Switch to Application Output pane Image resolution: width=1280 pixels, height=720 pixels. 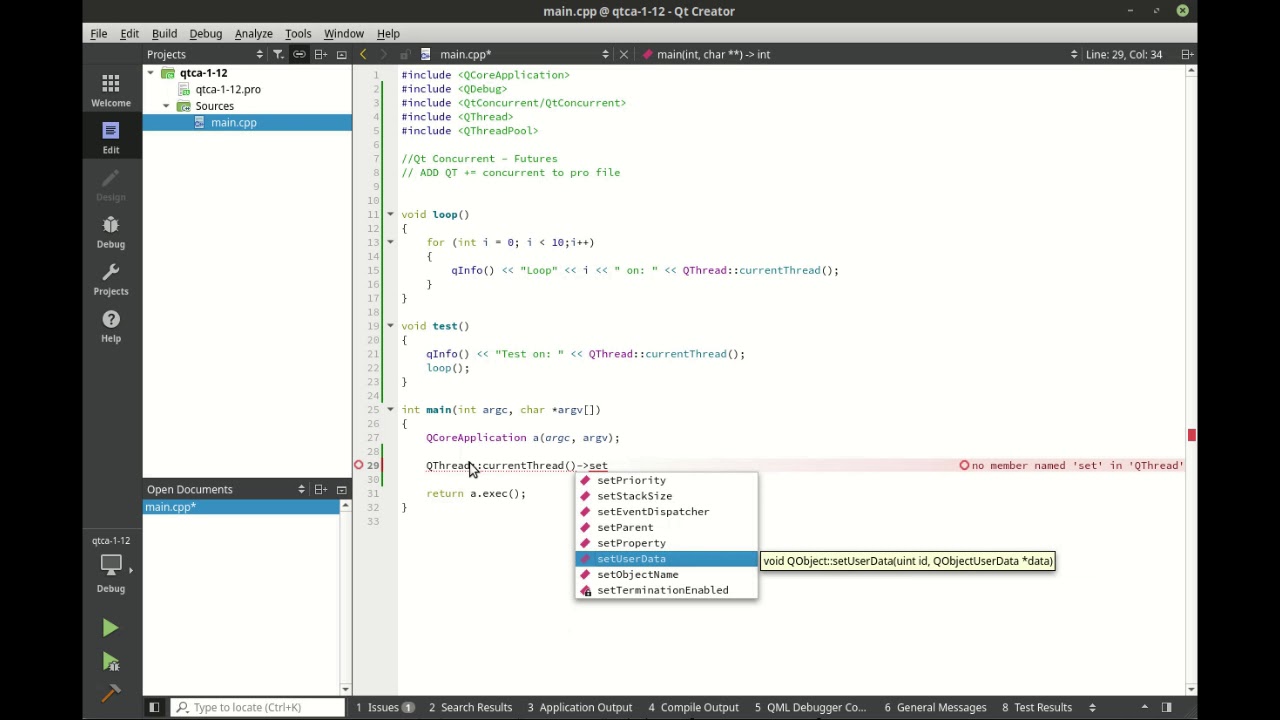coord(580,707)
